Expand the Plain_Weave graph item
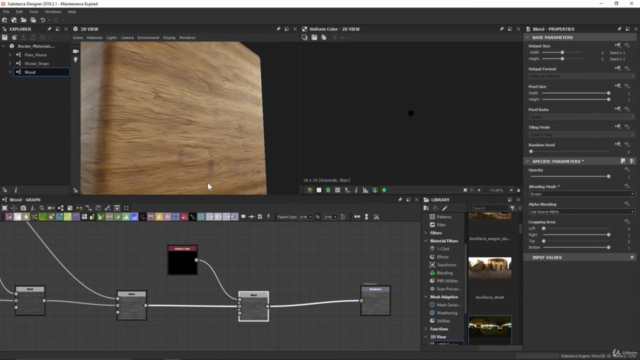The image size is (640, 360). click(x=10, y=55)
